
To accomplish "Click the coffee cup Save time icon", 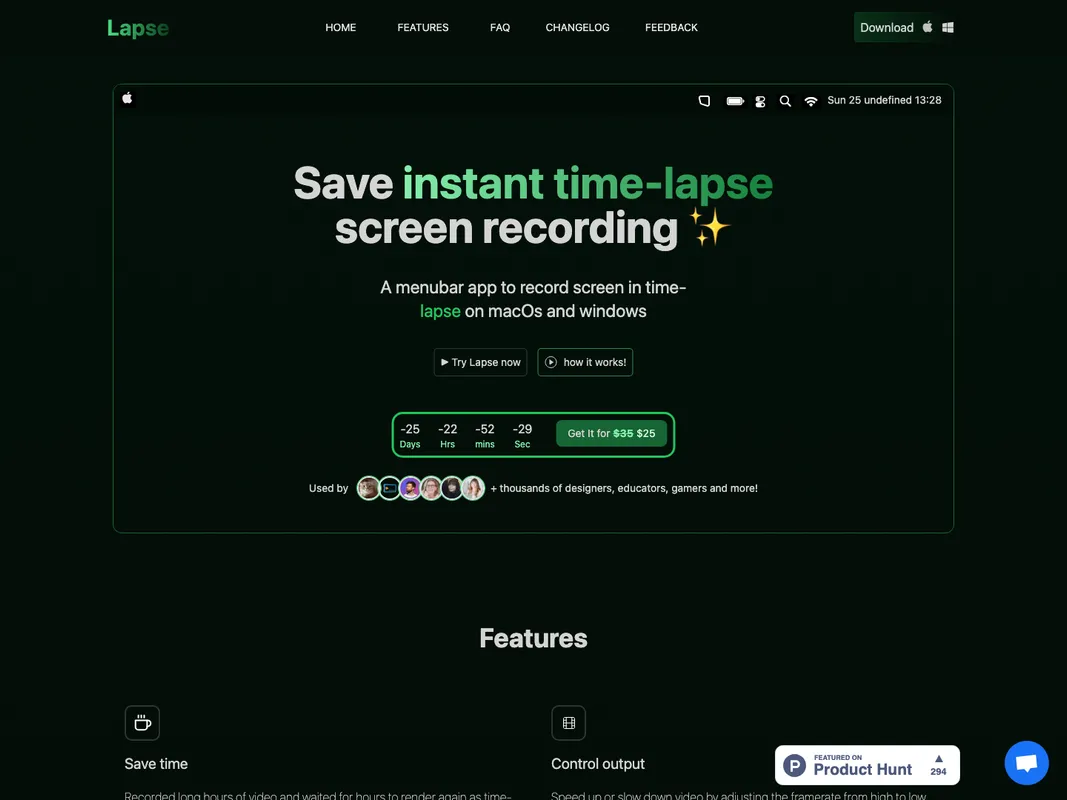I will [x=142, y=722].
